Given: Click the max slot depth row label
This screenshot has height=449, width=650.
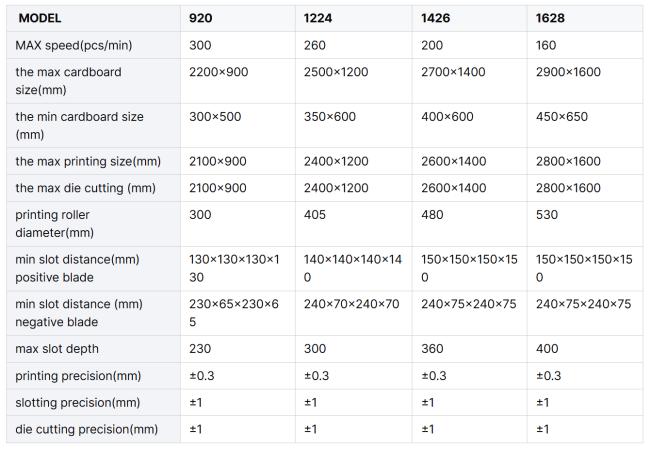Looking at the screenshot, I should (57, 349).
